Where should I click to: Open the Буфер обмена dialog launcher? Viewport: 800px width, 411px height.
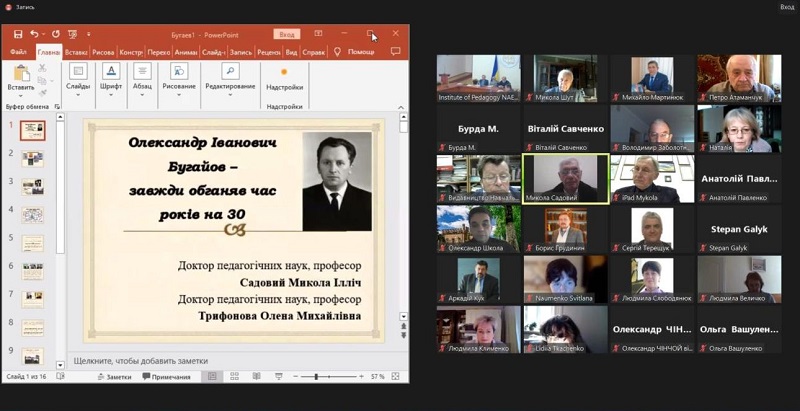coord(57,107)
